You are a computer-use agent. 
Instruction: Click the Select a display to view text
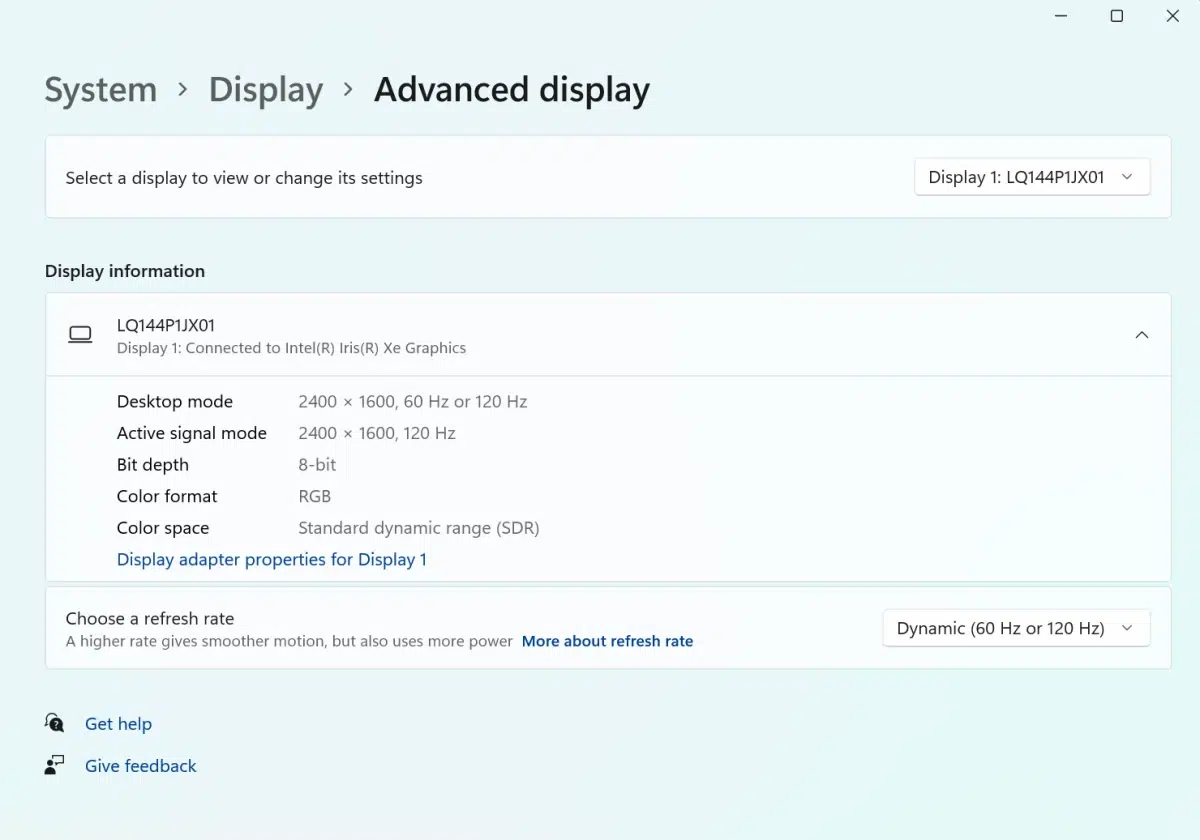coord(244,178)
